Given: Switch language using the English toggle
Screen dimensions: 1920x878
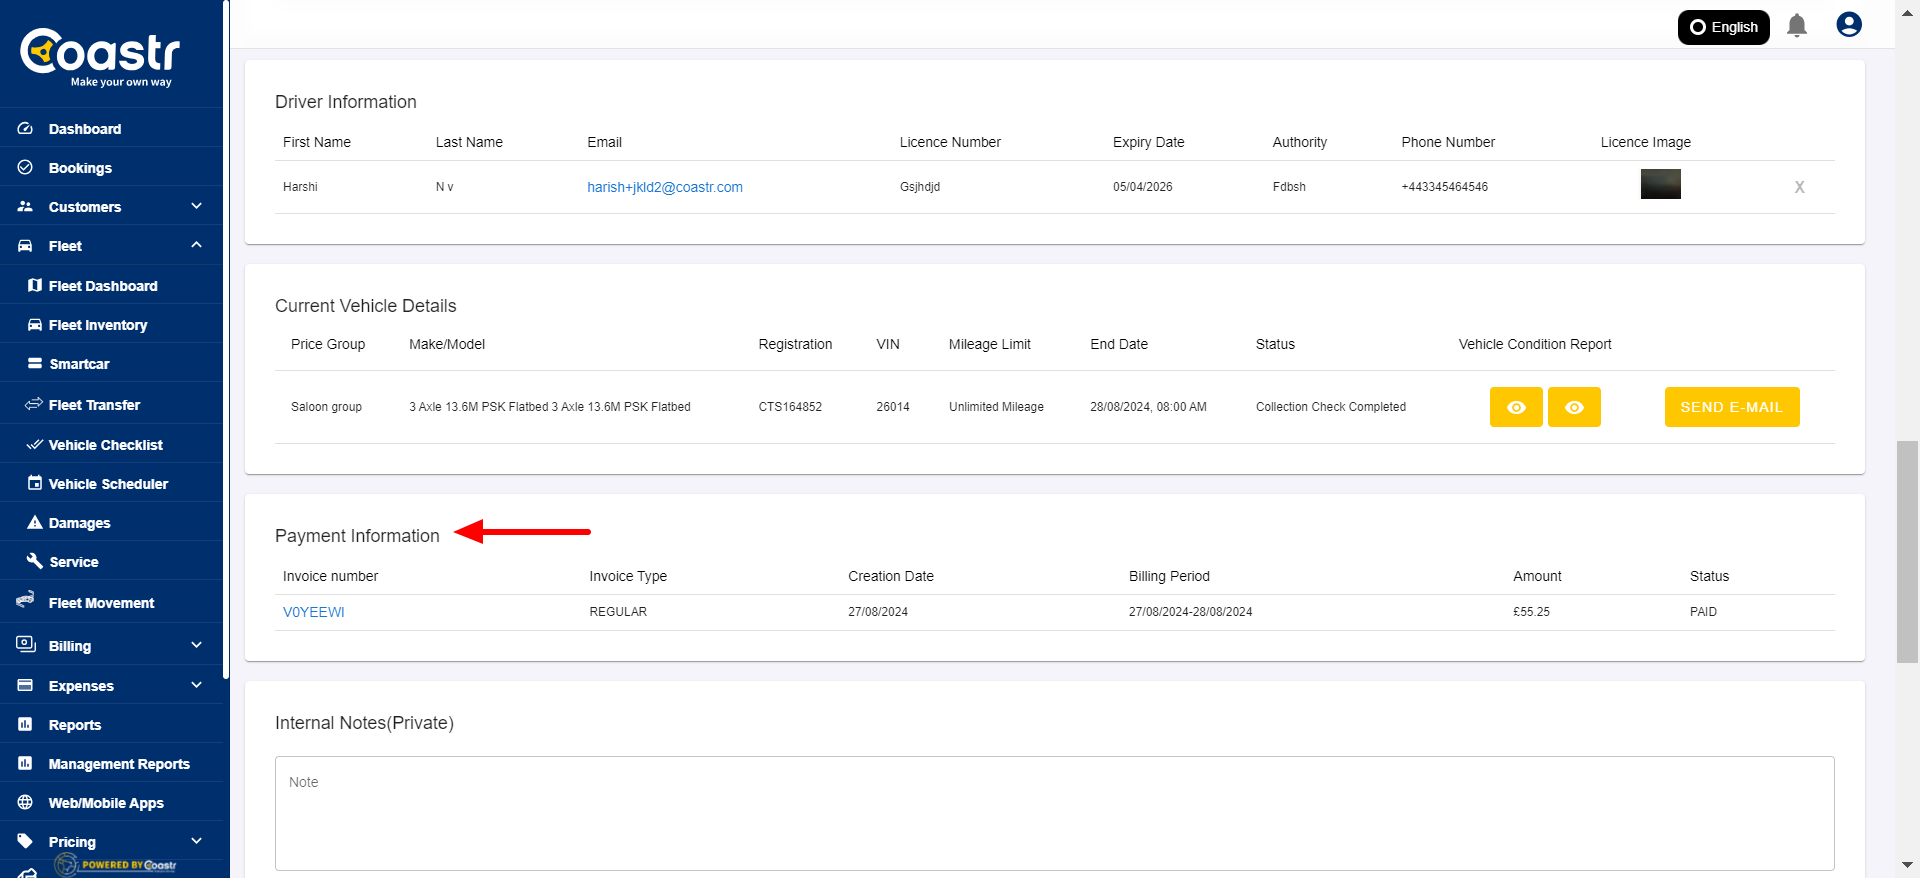Looking at the screenshot, I should click(1723, 27).
